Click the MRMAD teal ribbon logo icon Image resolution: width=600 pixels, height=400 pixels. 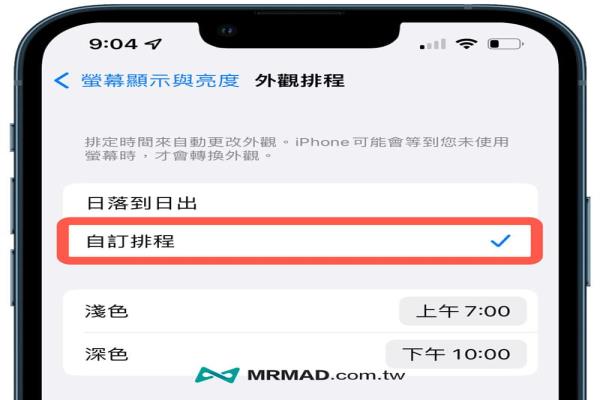[217, 375]
